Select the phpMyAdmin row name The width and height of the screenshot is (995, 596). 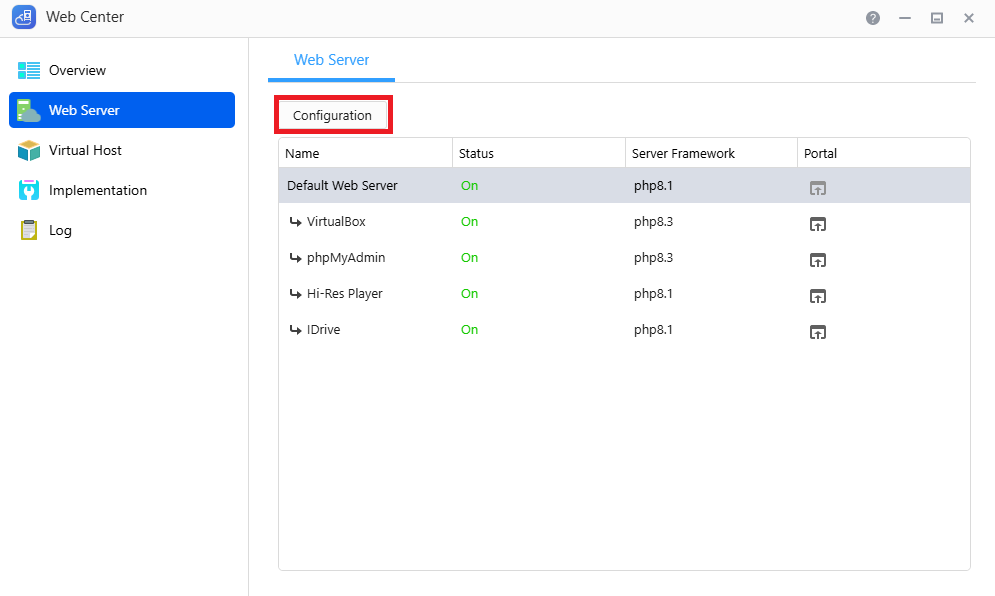point(346,258)
